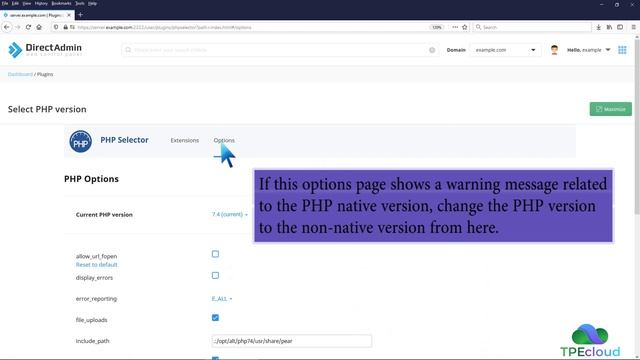Open the File menu

5,3
